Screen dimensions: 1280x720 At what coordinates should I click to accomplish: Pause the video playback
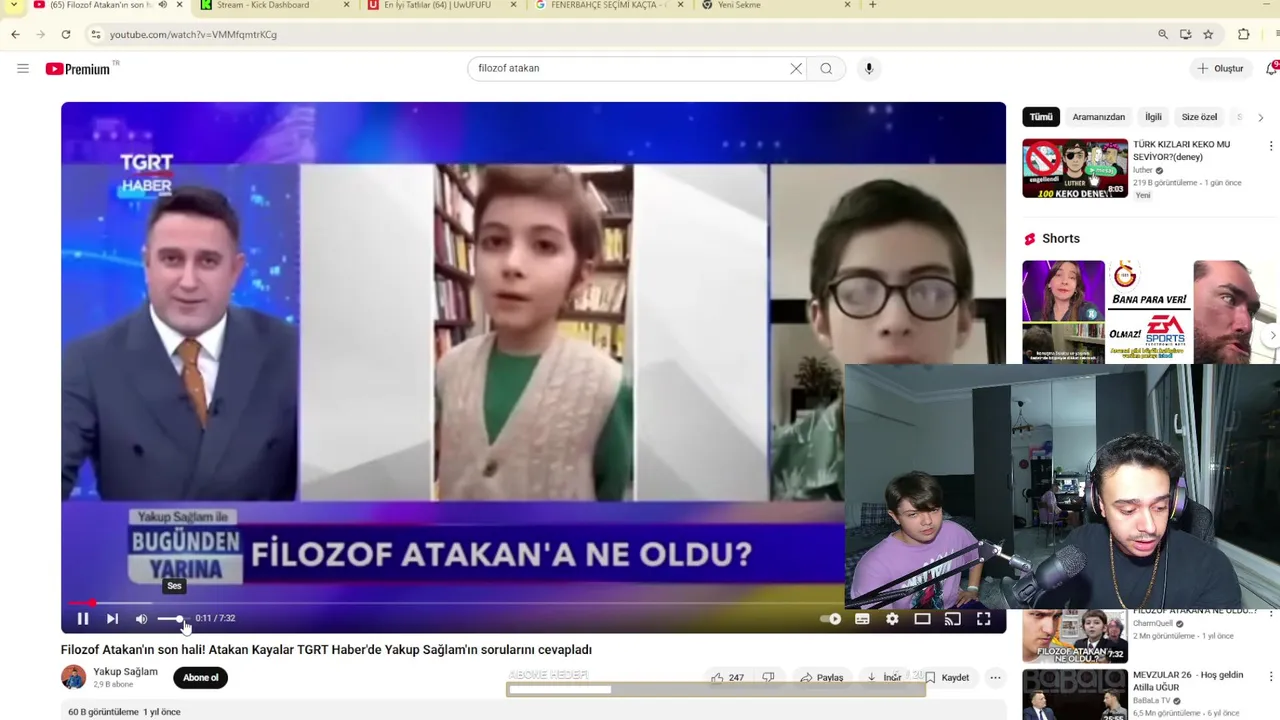coord(83,619)
